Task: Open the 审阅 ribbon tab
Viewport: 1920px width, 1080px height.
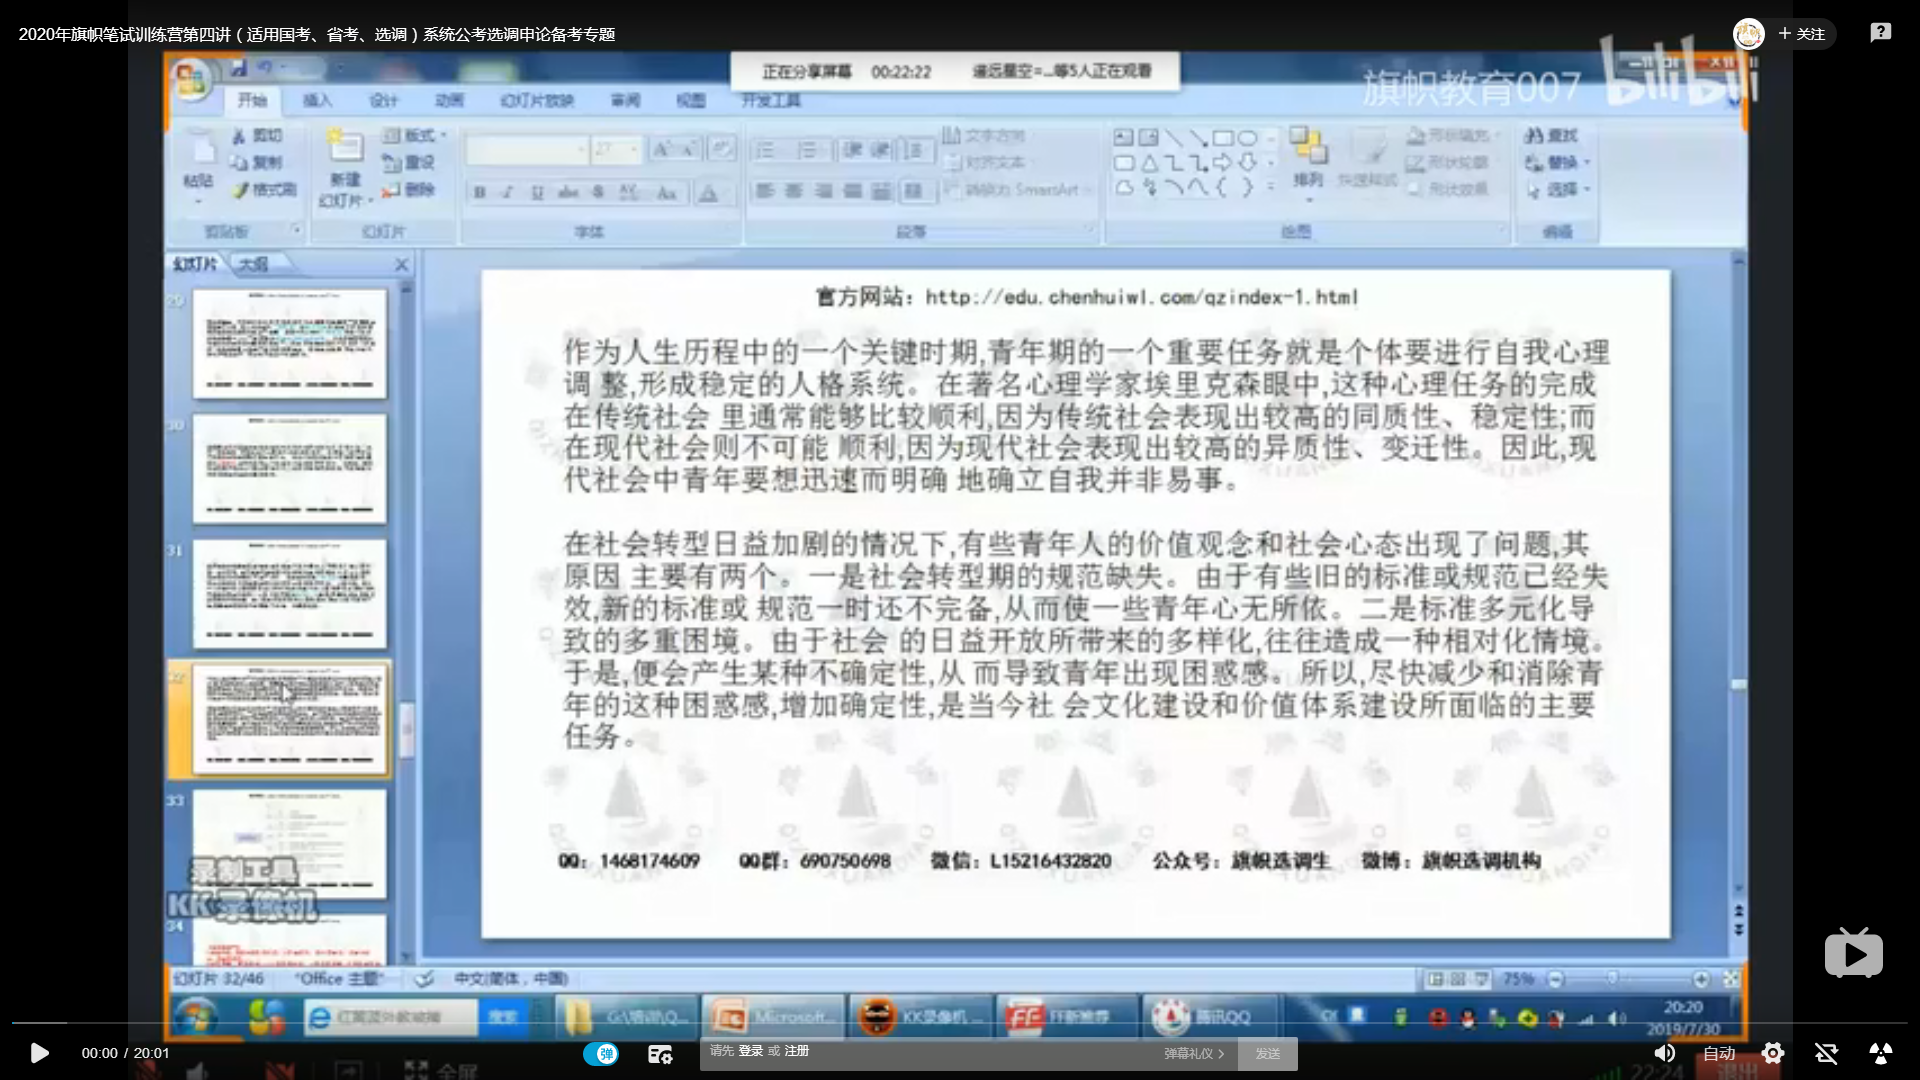Action: pos(625,100)
